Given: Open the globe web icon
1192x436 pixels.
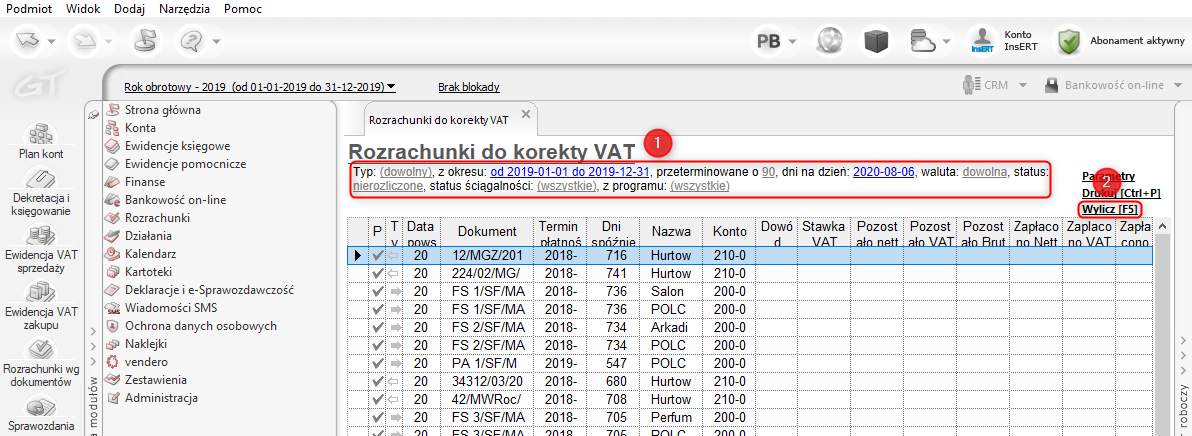Looking at the screenshot, I should pos(829,41).
